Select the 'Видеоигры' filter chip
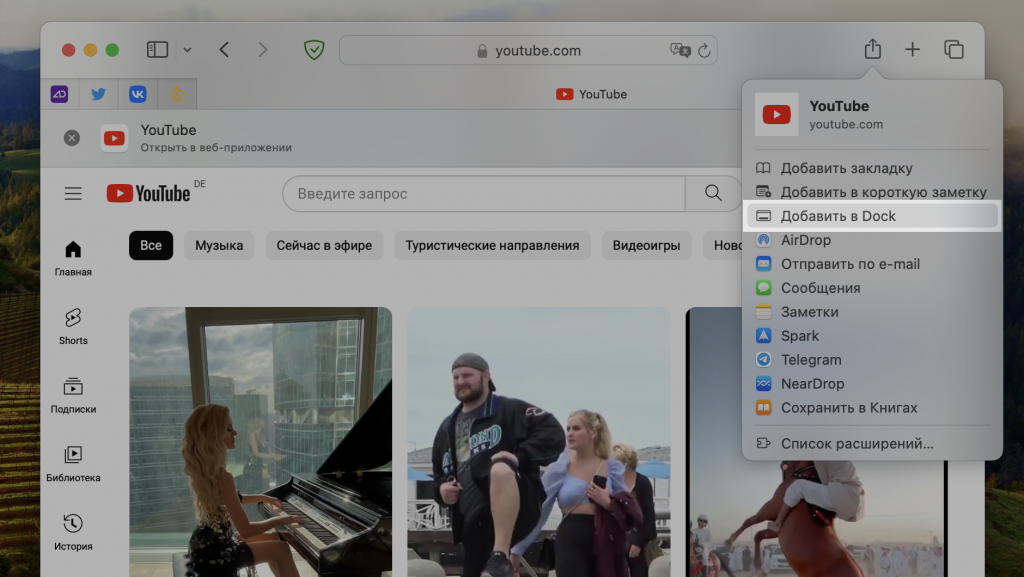 (x=647, y=245)
